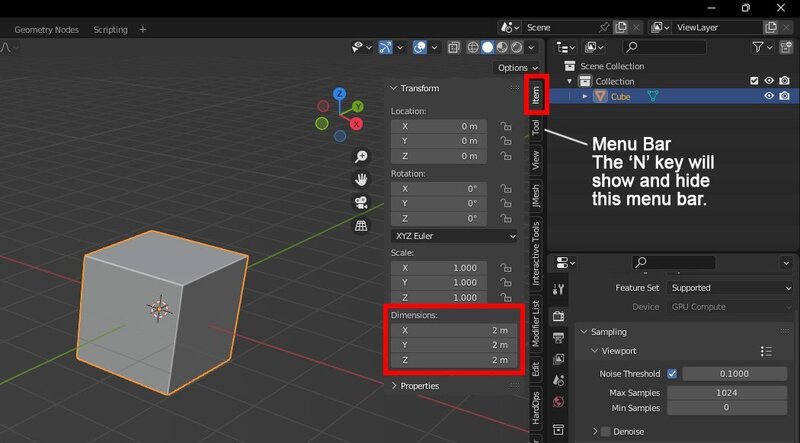Click the pan hand icon in viewport
This screenshot has width=800, height=443.
[361, 179]
